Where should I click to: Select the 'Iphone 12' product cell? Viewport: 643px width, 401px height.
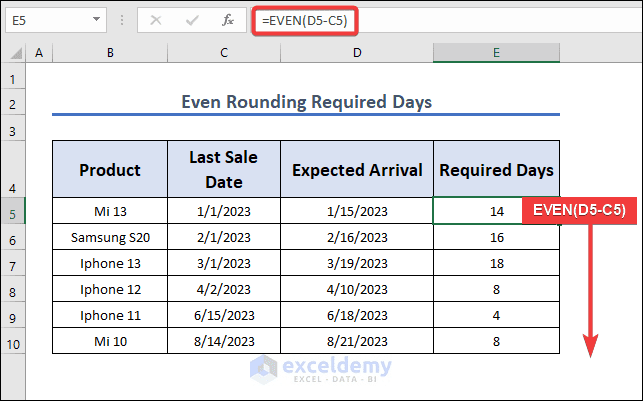point(110,289)
